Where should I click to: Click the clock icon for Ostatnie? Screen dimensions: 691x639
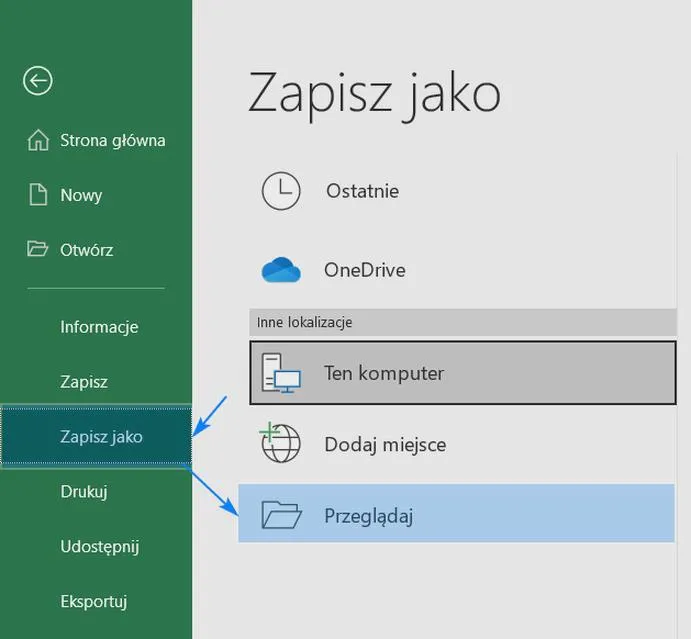(281, 191)
